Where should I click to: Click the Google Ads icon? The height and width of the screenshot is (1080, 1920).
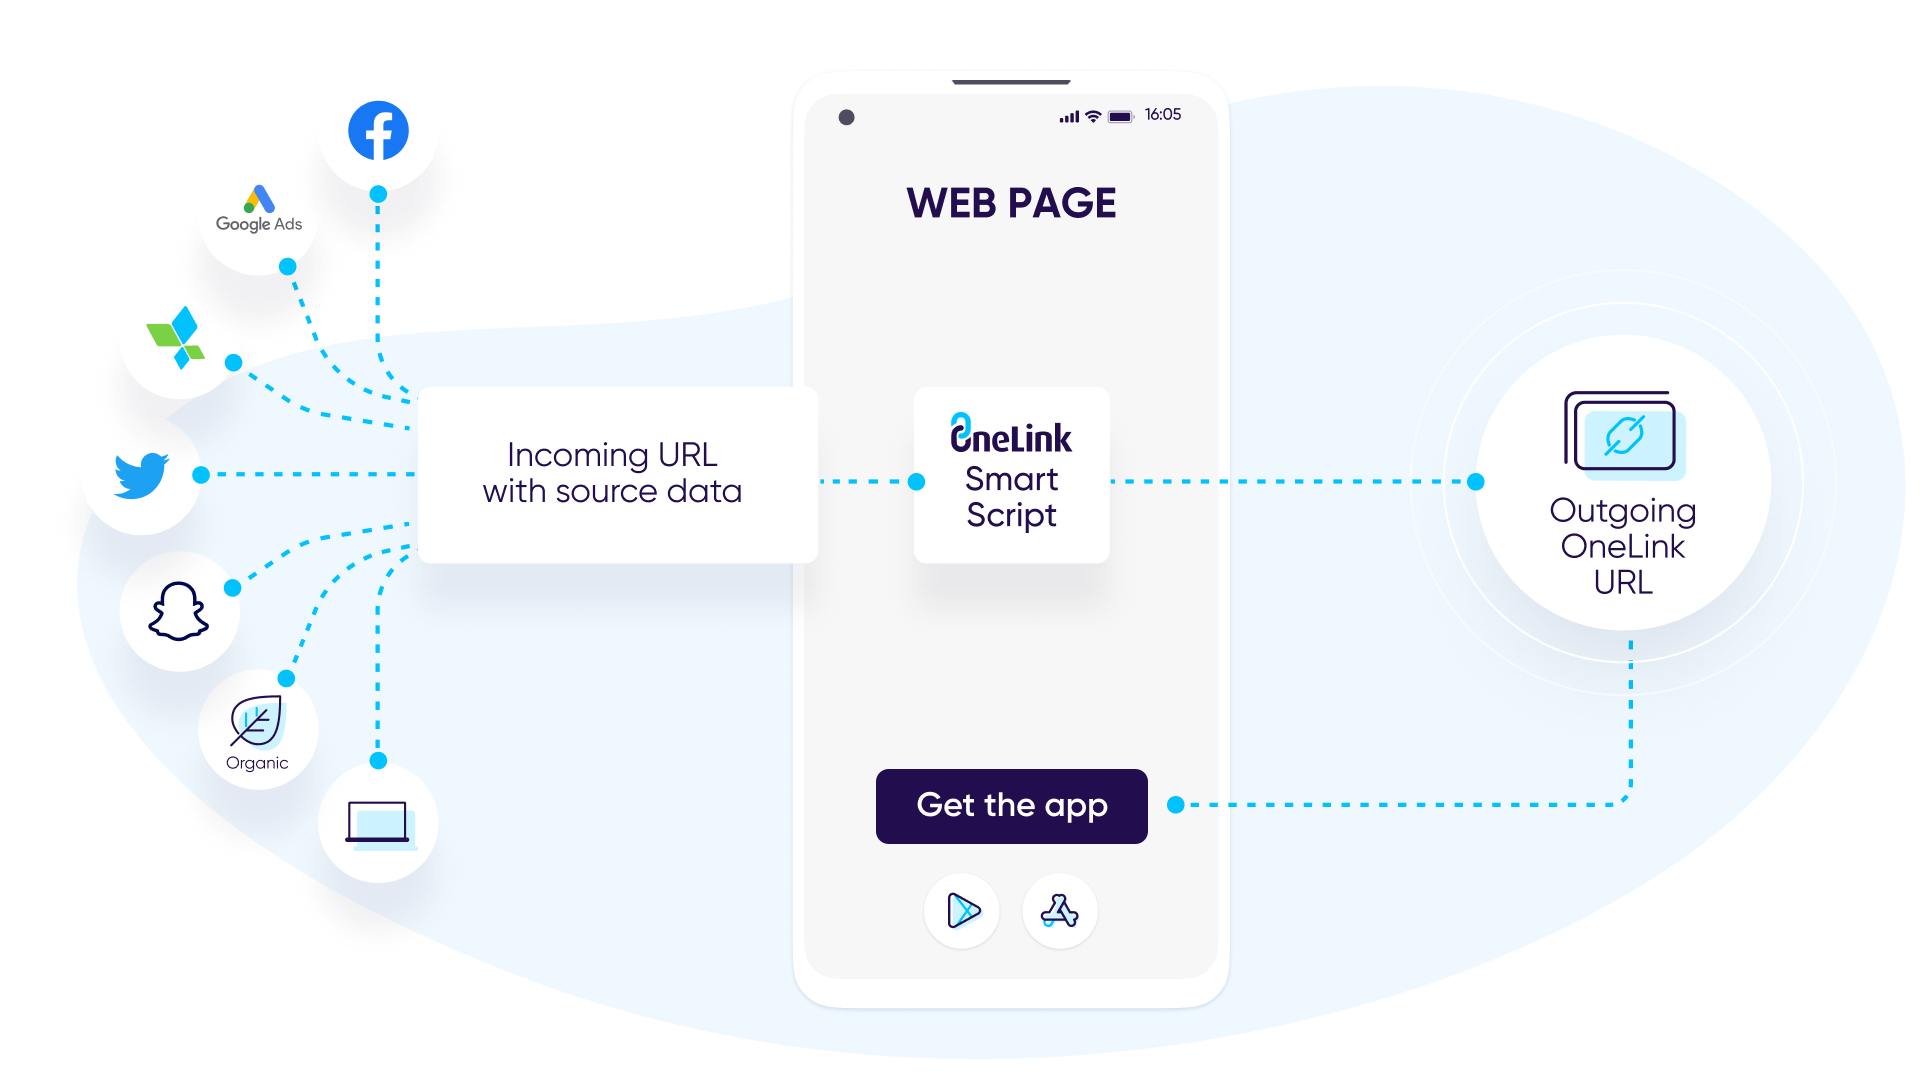260,214
